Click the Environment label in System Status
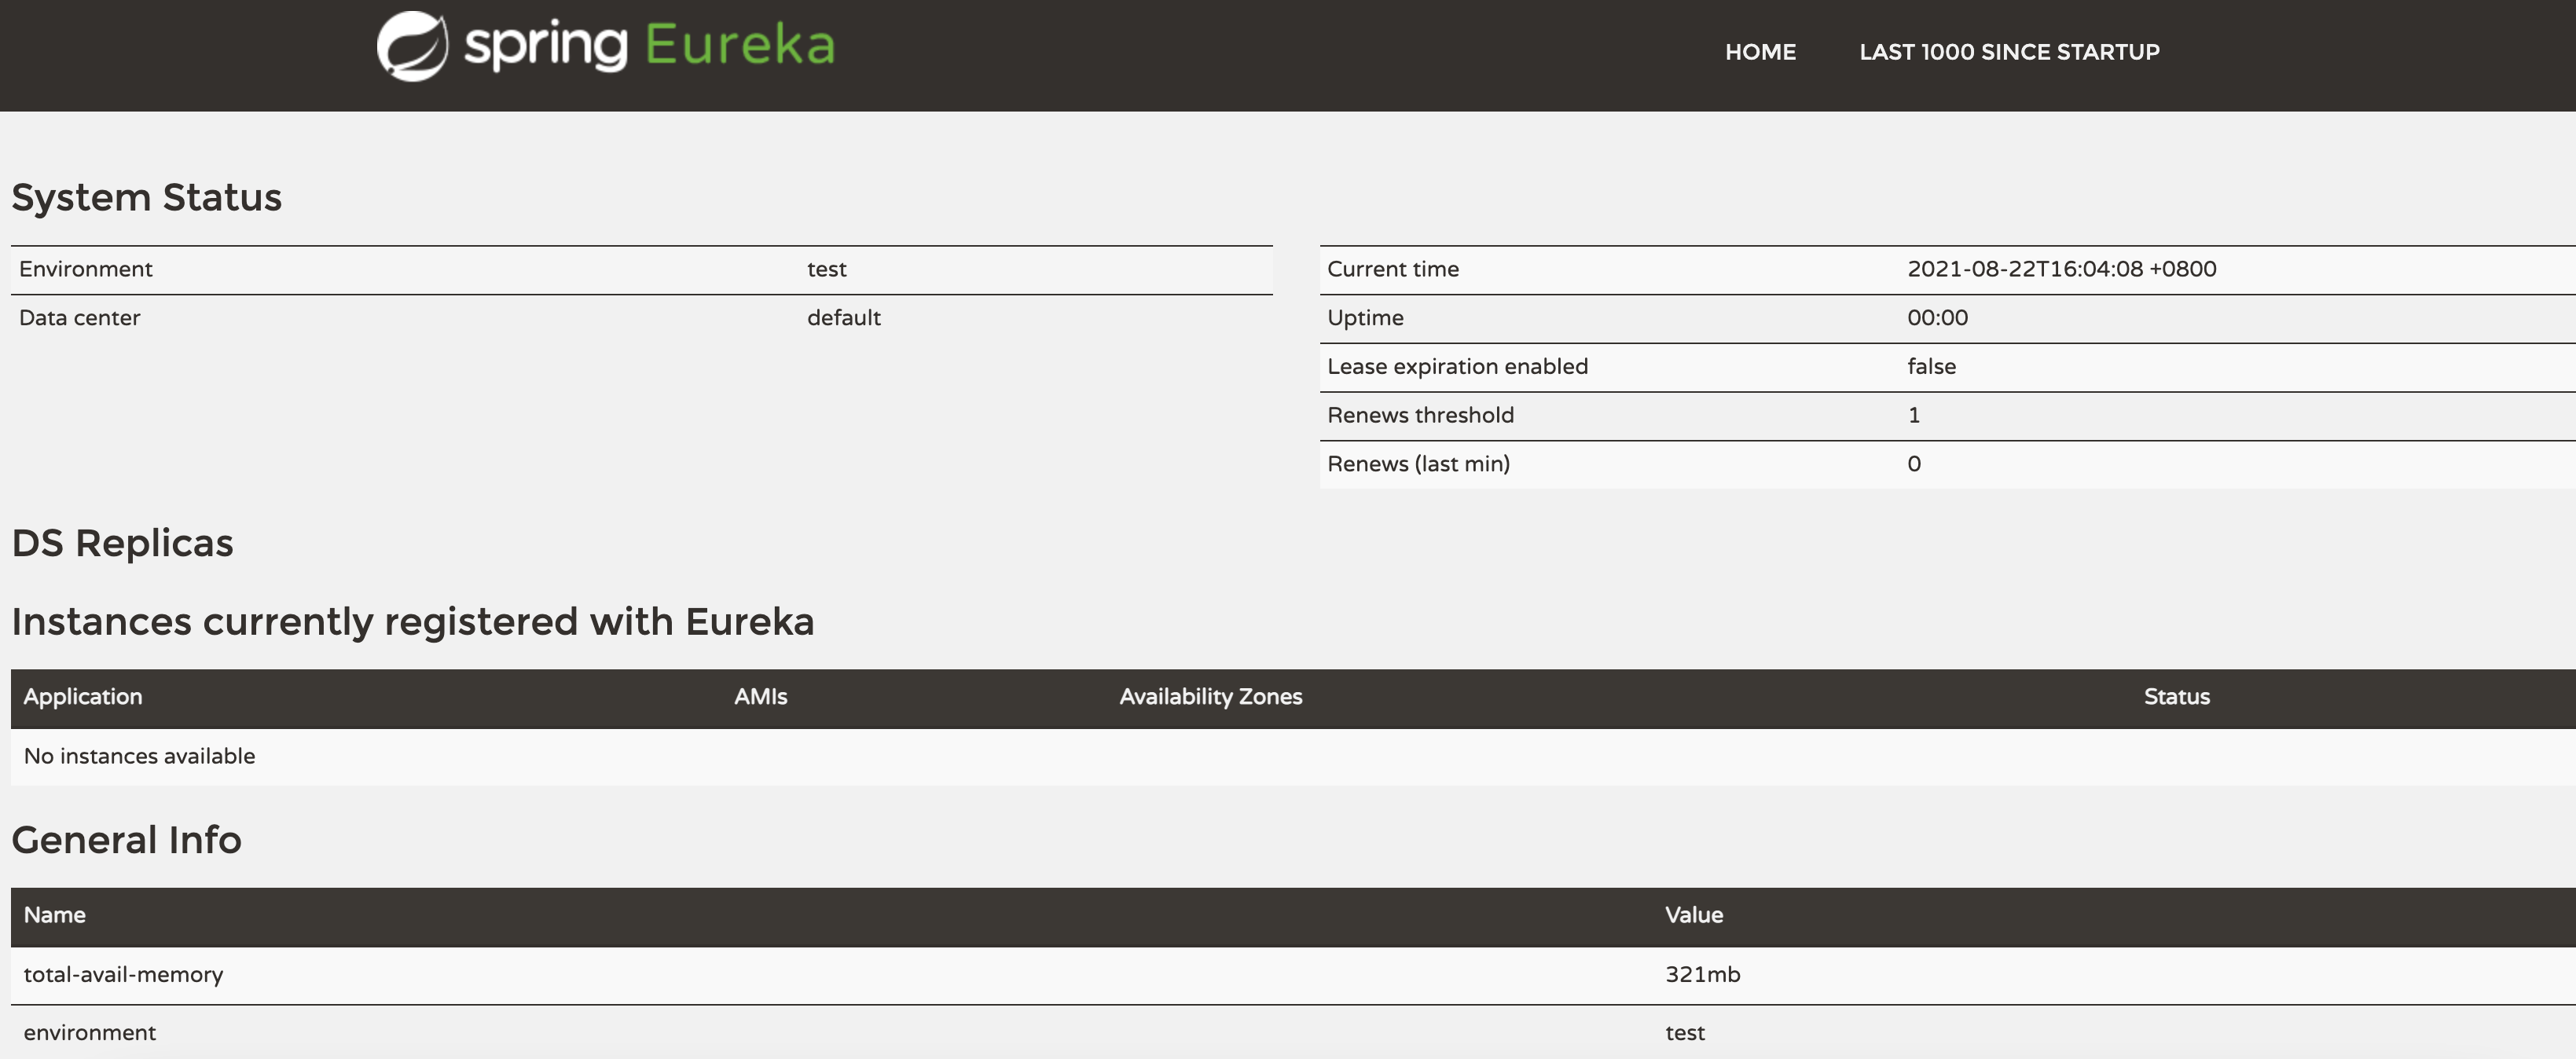The image size is (2576, 1059). tap(86, 269)
